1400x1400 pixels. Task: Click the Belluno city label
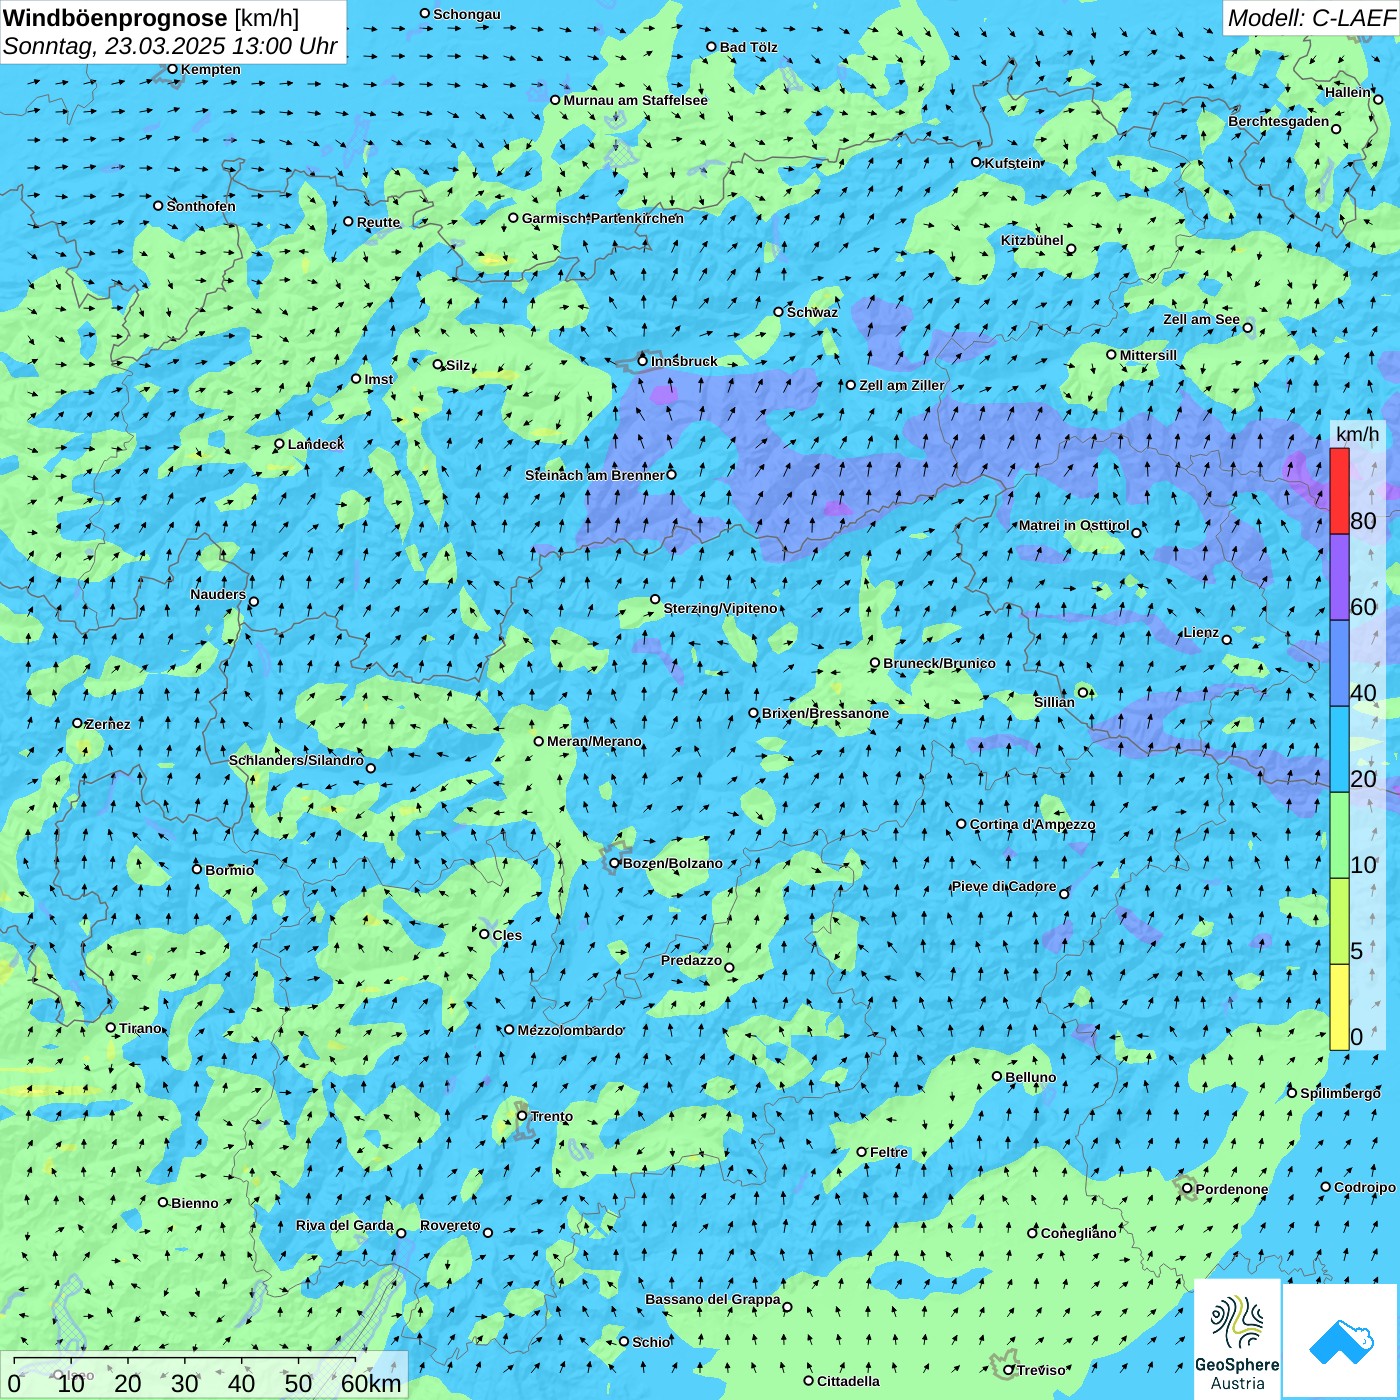[1030, 1077]
